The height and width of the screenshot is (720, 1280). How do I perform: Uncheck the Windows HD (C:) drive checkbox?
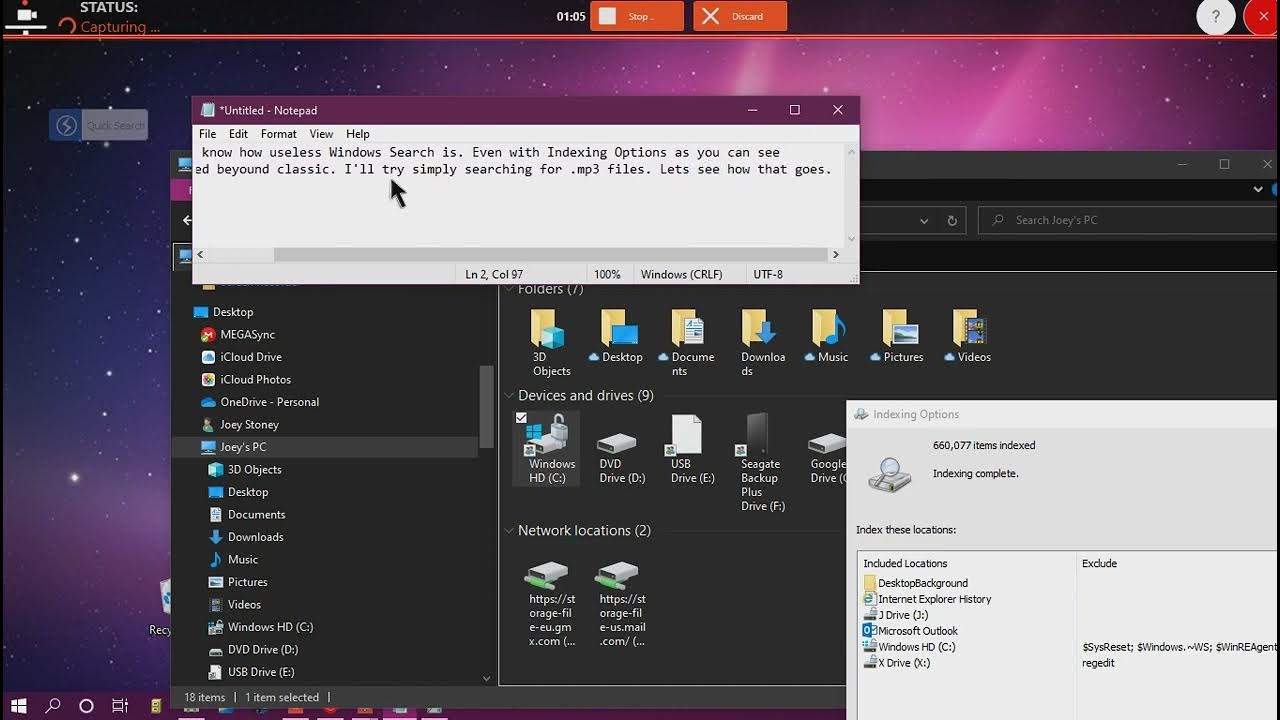(x=521, y=418)
